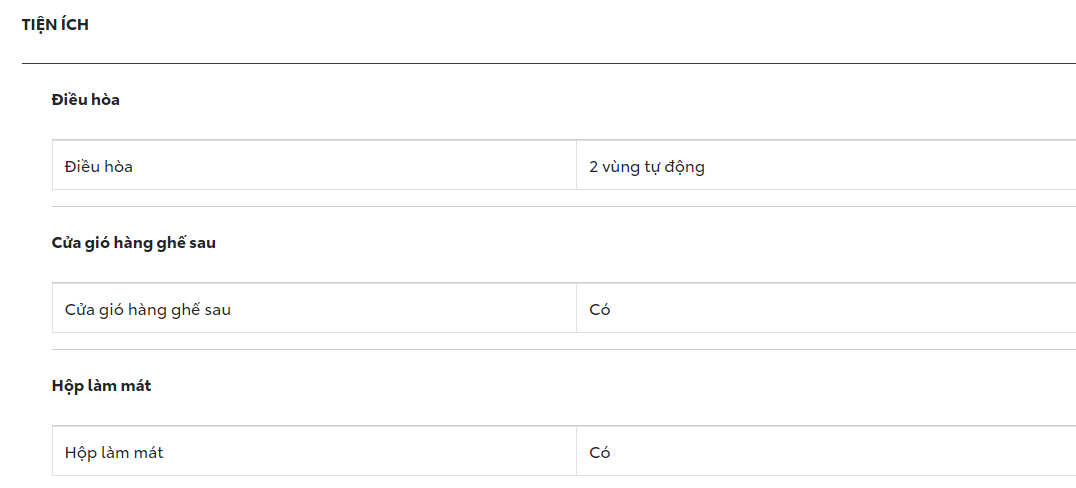The height and width of the screenshot is (488, 1076).
Task: Click 'Có' value in the Hộp làm mát row
Action: pyautogui.click(x=600, y=453)
